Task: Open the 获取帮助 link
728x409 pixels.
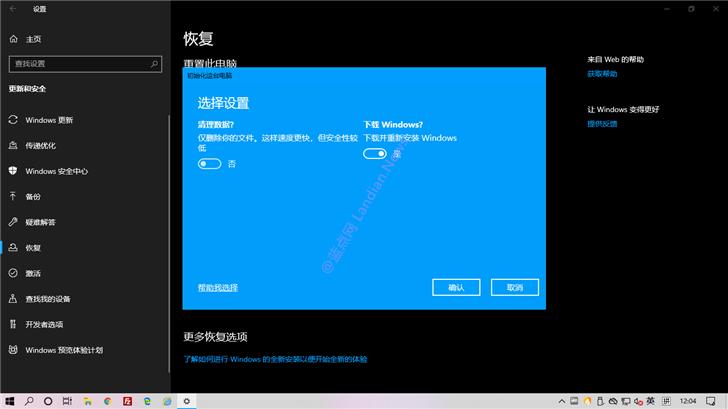Action: pyautogui.click(x=602, y=74)
